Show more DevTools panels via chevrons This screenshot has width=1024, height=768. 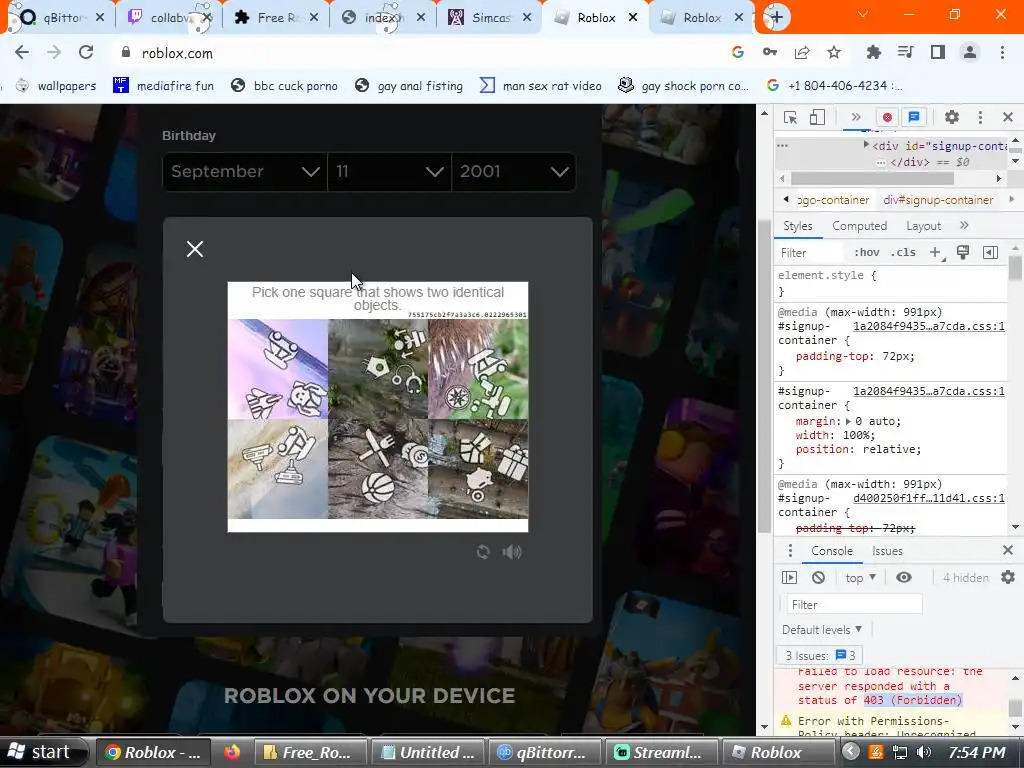(856, 117)
